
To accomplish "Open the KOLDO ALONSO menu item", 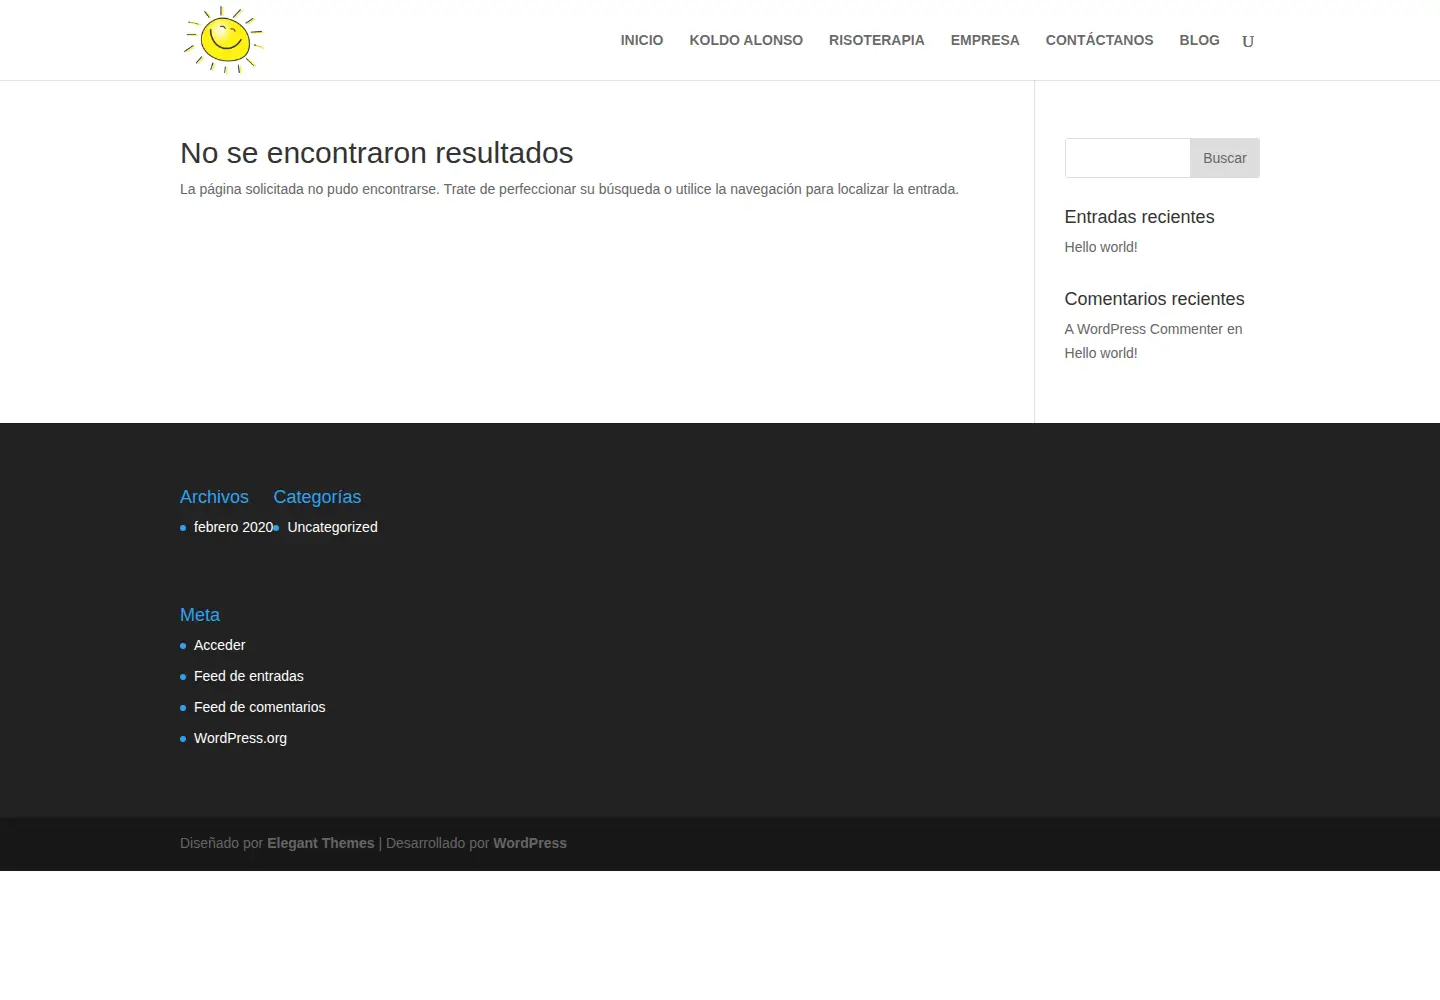I will click(x=746, y=40).
